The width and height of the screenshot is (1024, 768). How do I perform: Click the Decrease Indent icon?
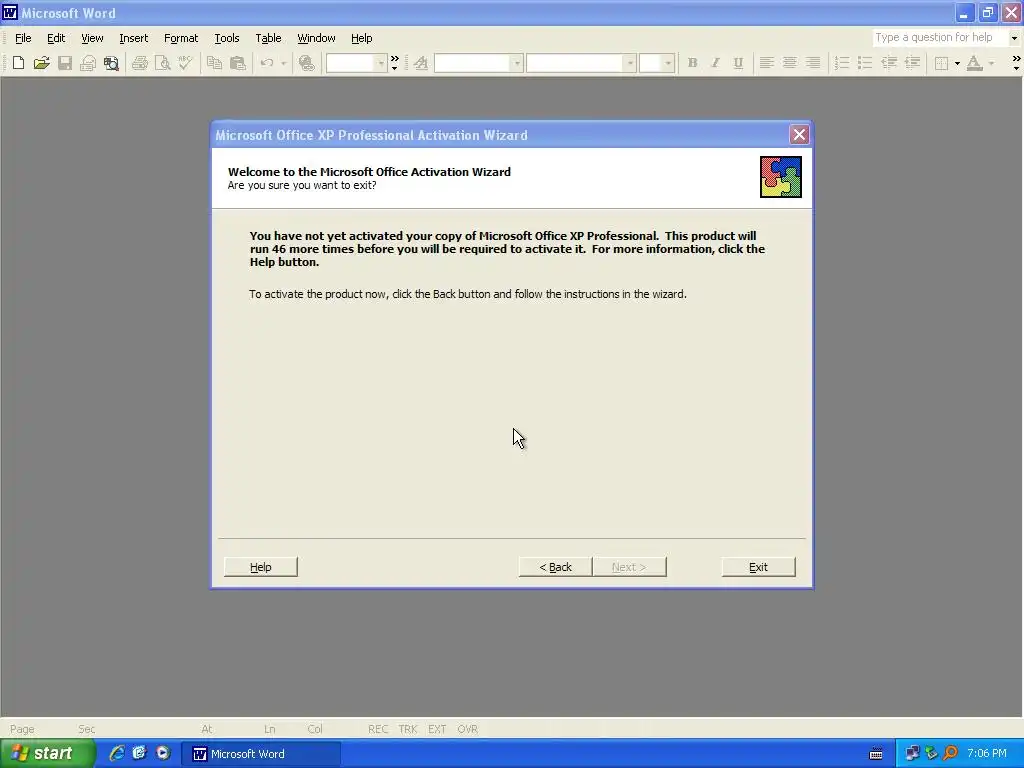[889, 63]
